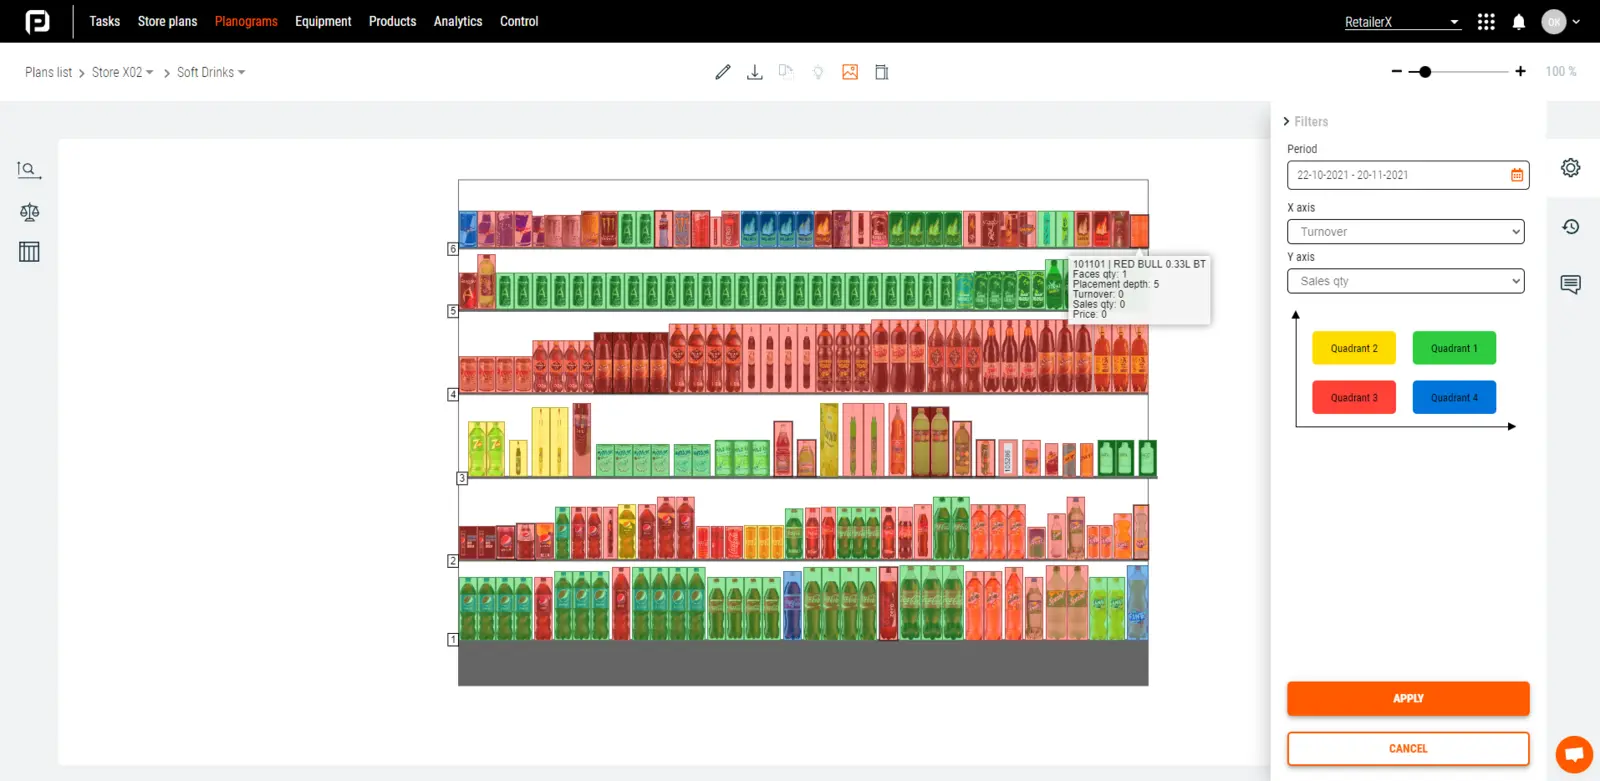Image resolution: width=1600 pixels, height=781 pixels.
Task: Click the download planogram icon
Action: [755, 72]
